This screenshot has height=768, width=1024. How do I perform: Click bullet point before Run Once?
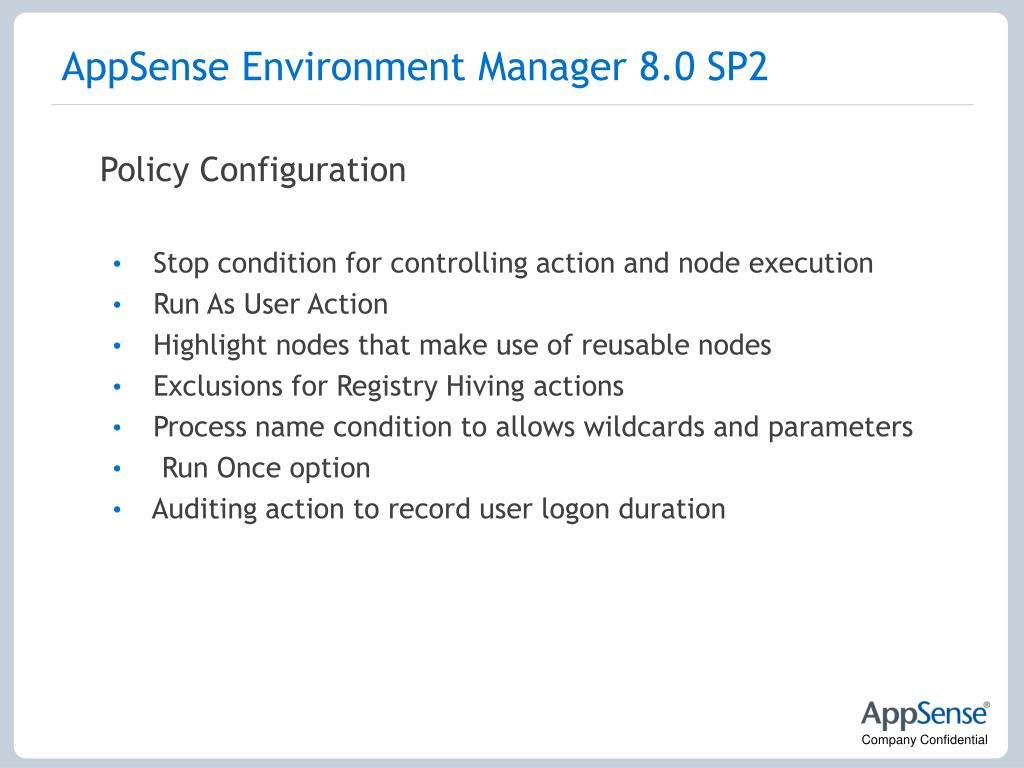117,469
